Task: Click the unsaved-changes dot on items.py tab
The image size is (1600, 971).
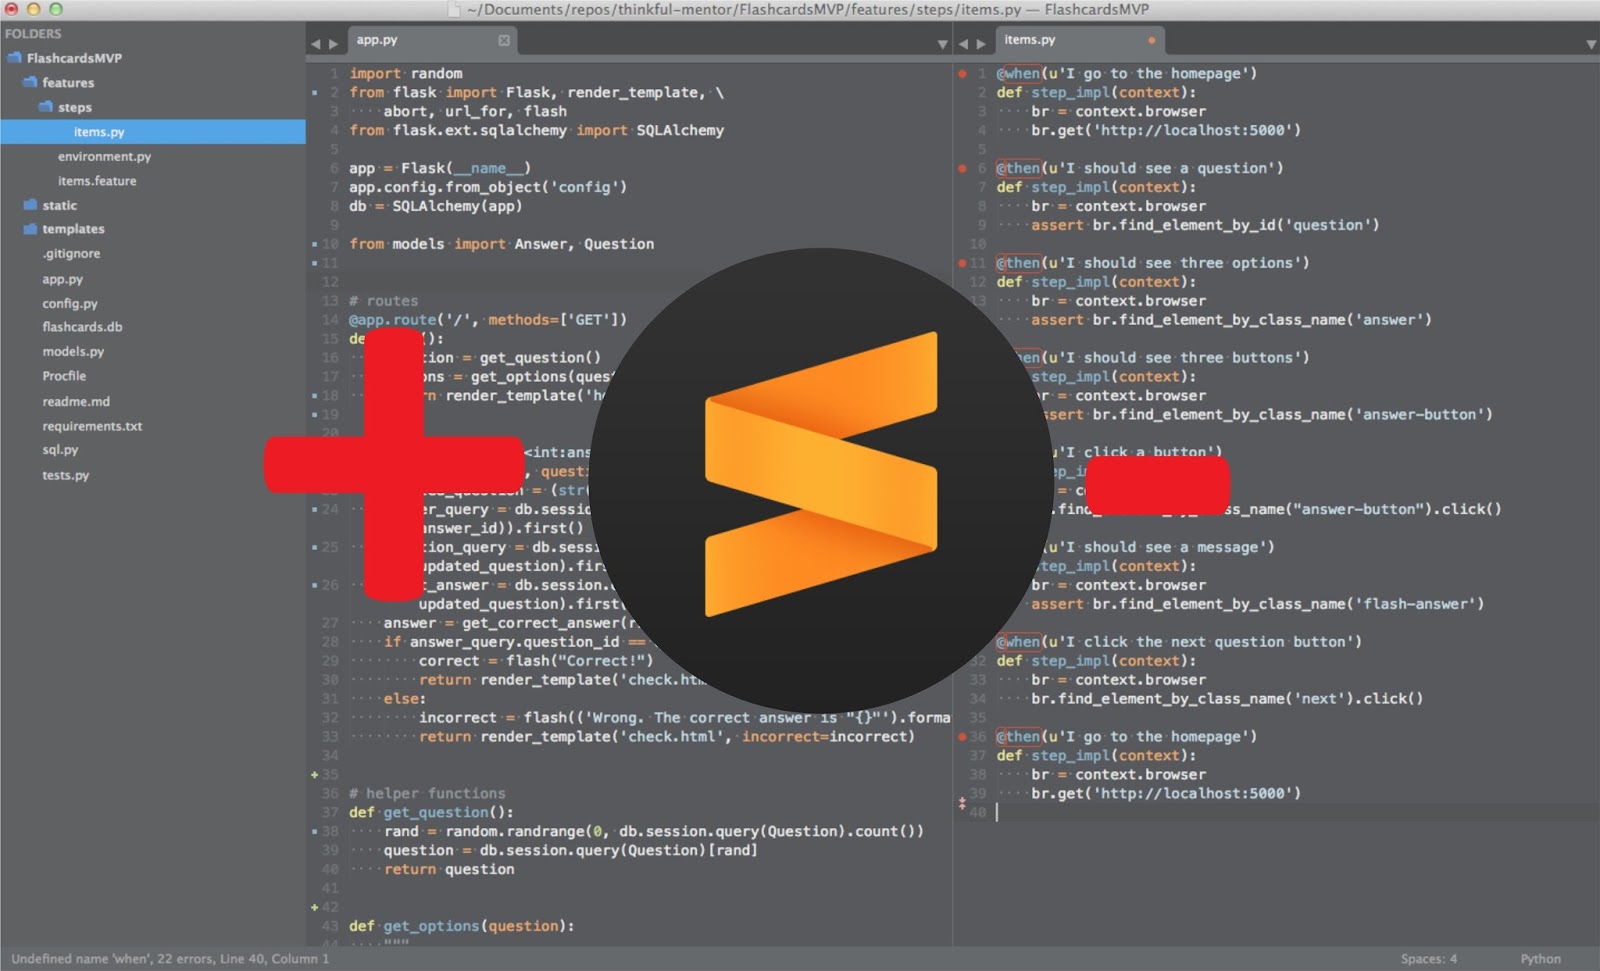Action: [x=1152, y=40]
